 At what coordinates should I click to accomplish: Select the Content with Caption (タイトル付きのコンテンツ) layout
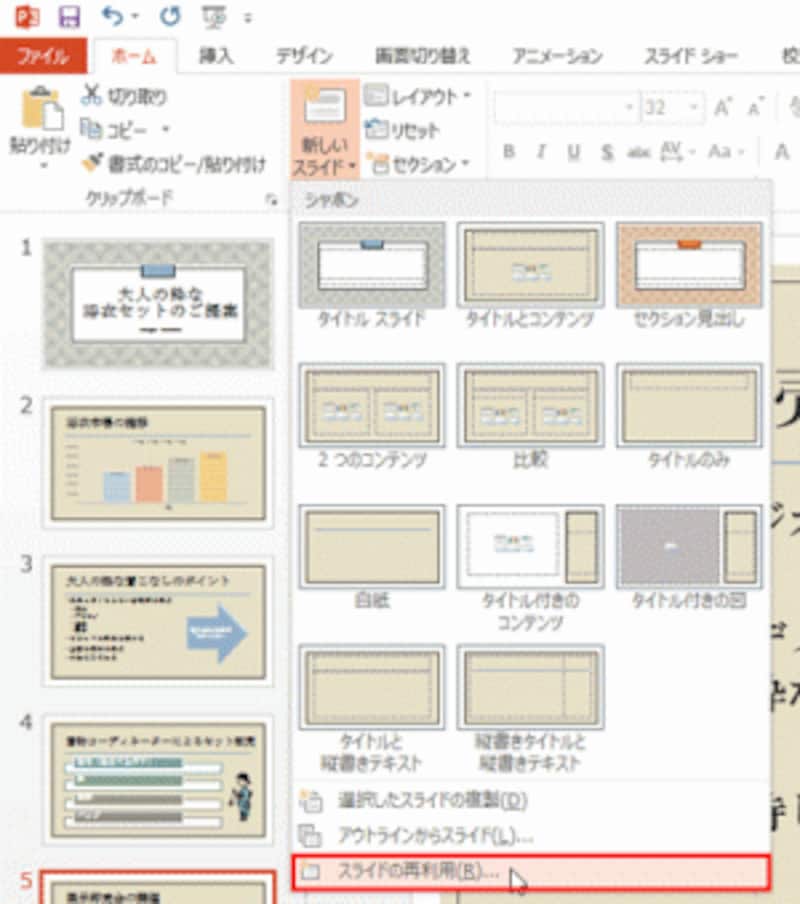coord(530,568)
